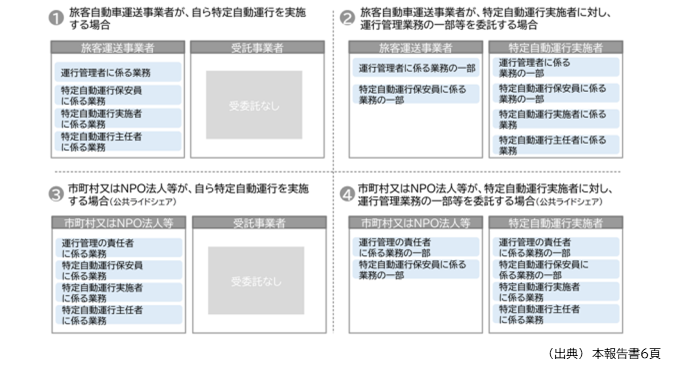This screenshot has width=680, height=372.
Task: Click gray 受委託なし box in case 1
Action: (254, 105)
